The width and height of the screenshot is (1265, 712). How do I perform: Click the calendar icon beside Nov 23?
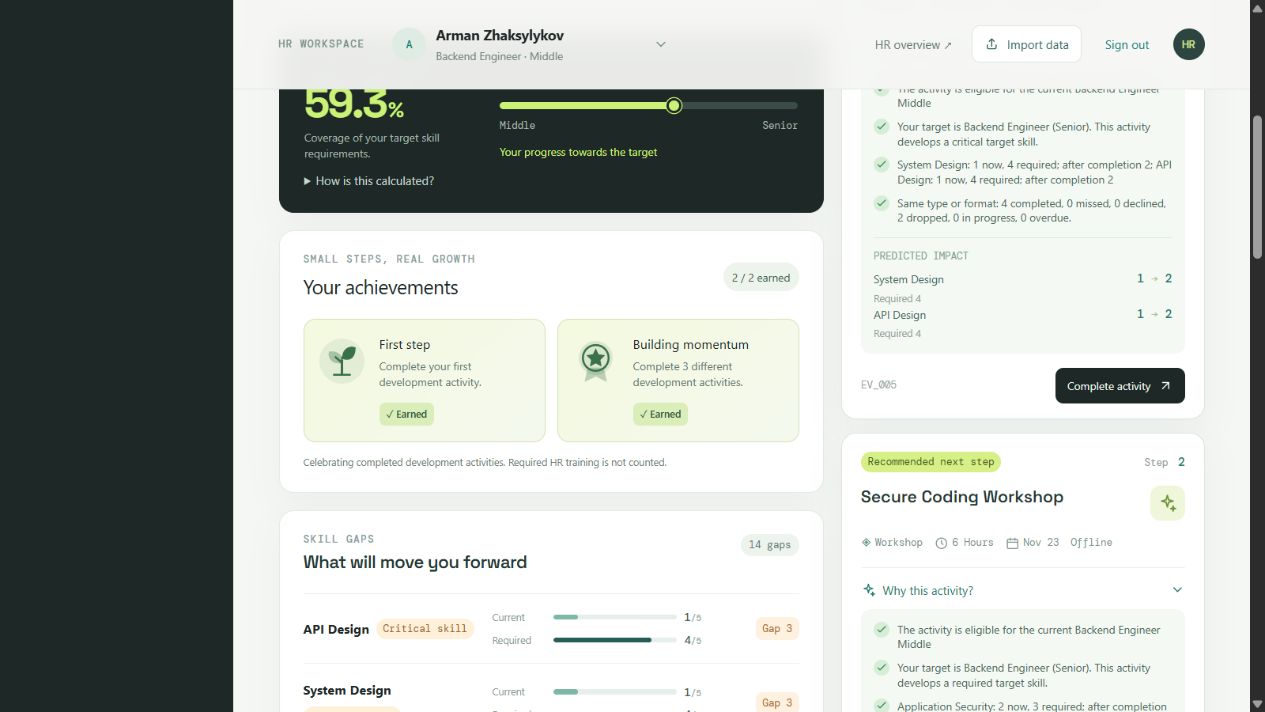1012,543
